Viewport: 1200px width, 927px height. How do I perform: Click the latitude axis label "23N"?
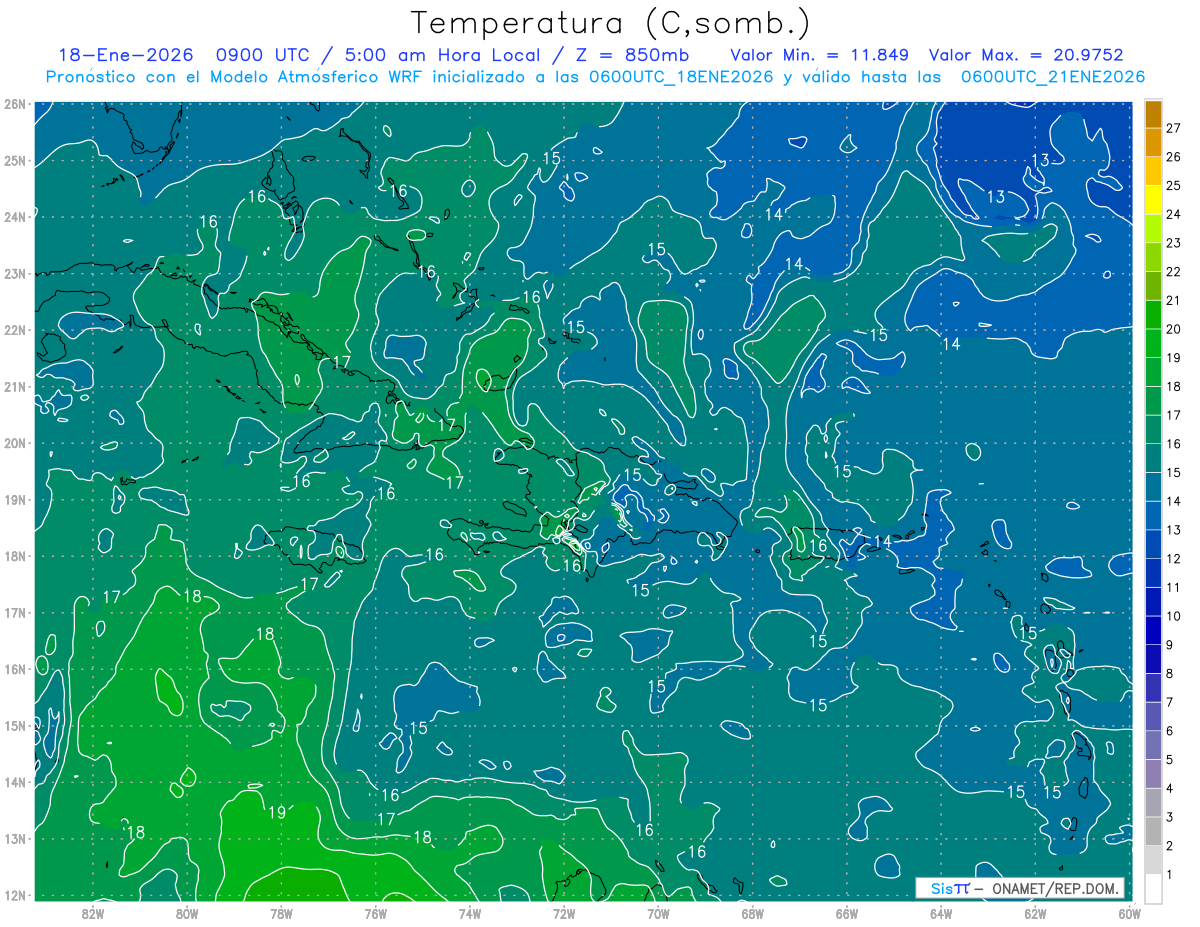[x=14, y=273]
